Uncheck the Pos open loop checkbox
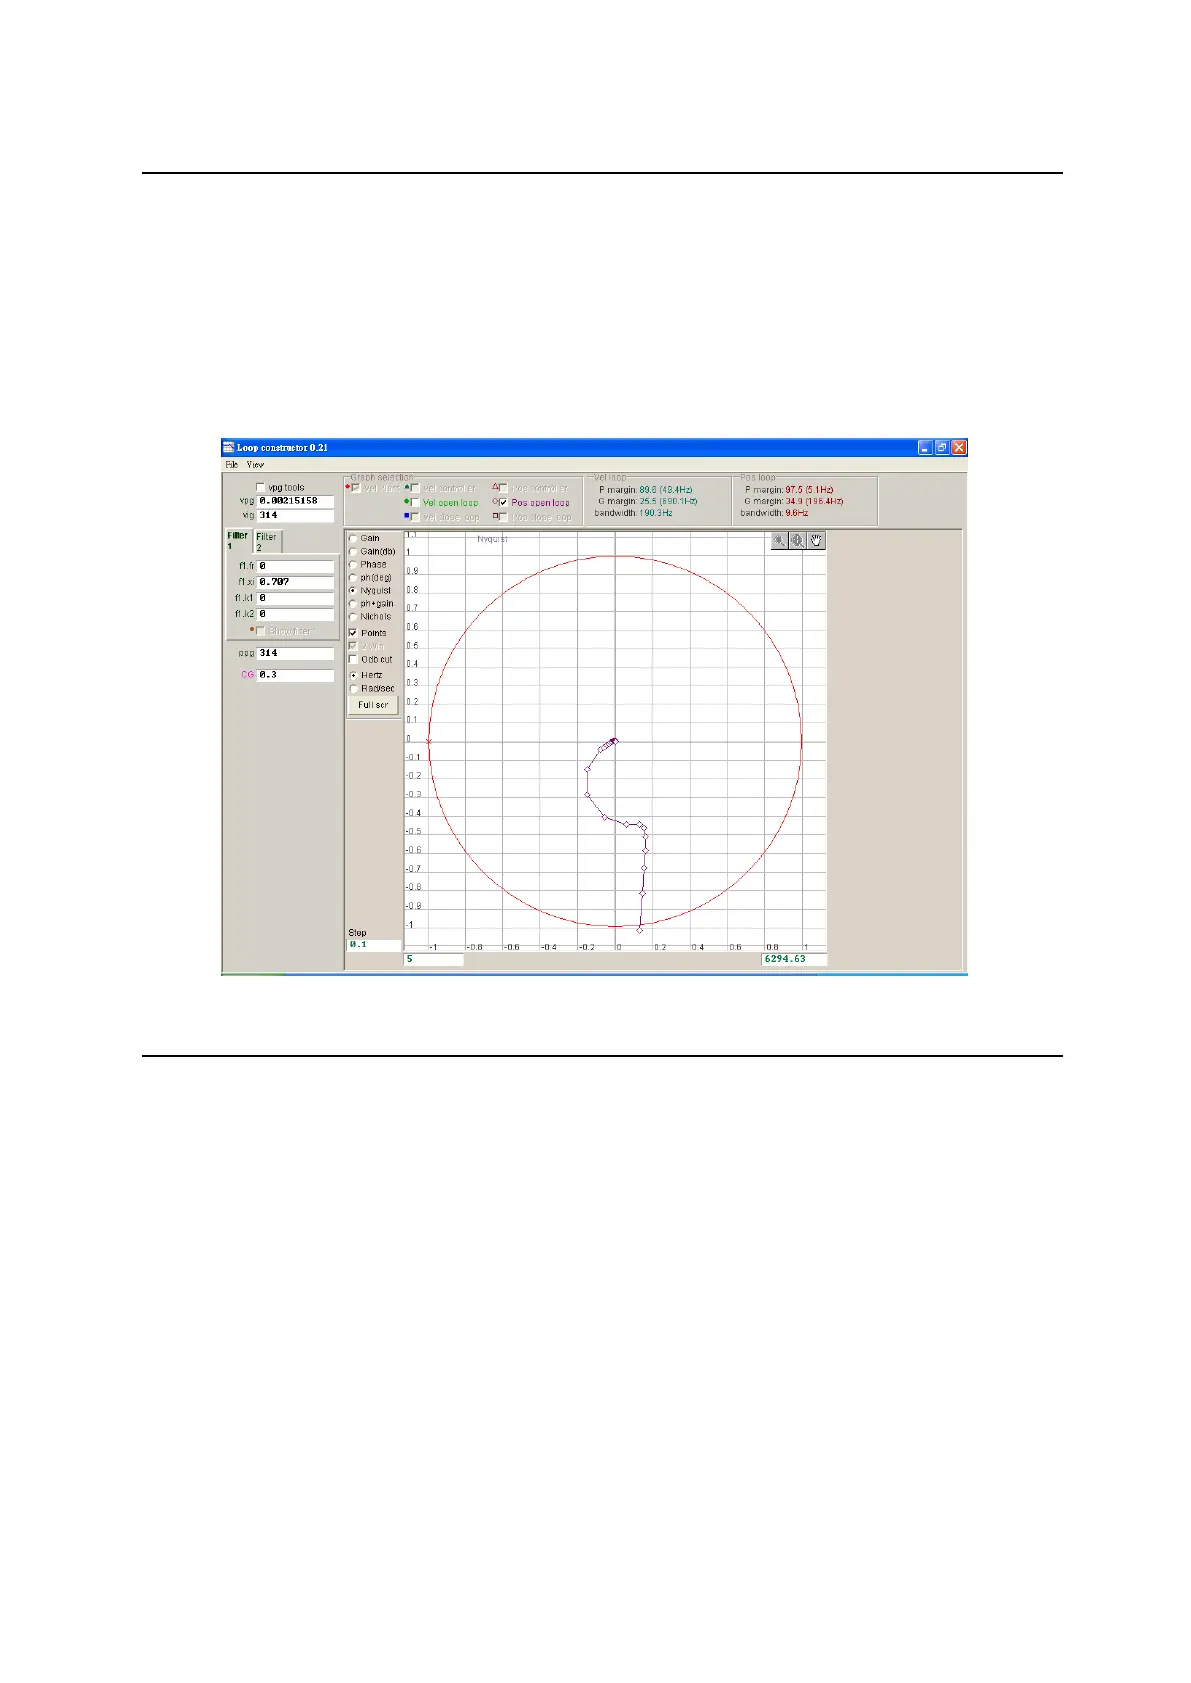The width and height of the screenshot is (1191, 1683). 503,502
